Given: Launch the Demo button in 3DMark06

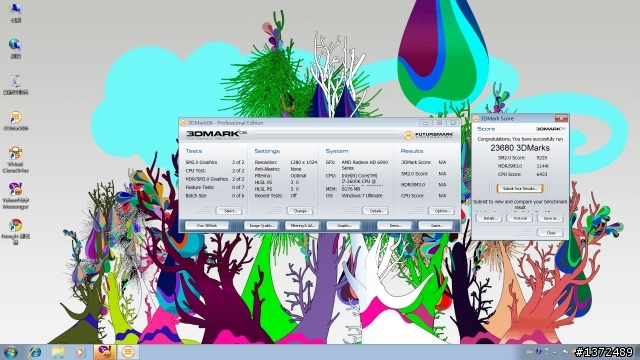Looking at the screenshot, I should click(x=394, y=225).
